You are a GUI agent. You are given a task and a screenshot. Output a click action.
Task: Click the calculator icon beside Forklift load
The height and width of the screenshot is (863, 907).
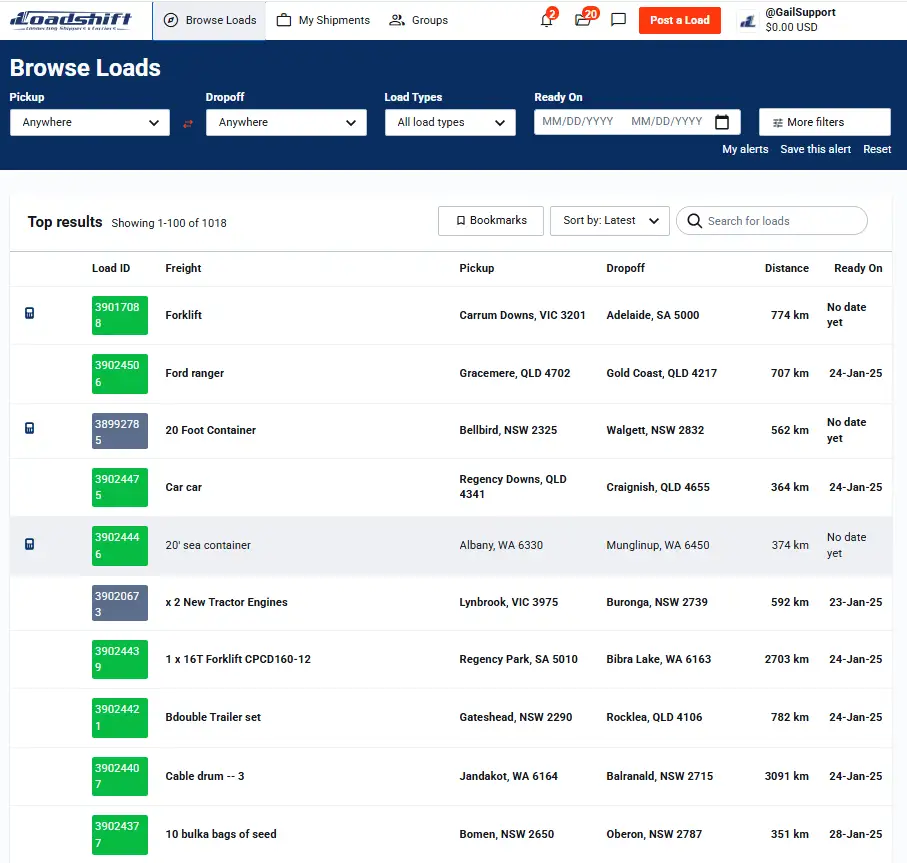point(30,314)
